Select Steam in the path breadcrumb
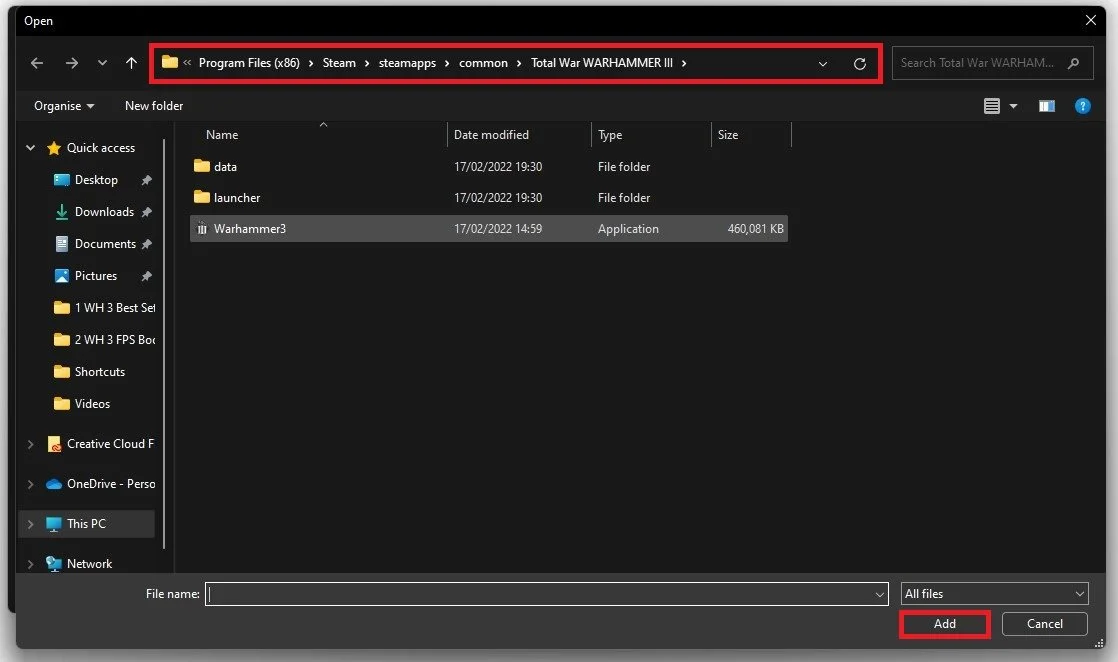This screenshot has width=1118, height=662. [x=339, y=63]
